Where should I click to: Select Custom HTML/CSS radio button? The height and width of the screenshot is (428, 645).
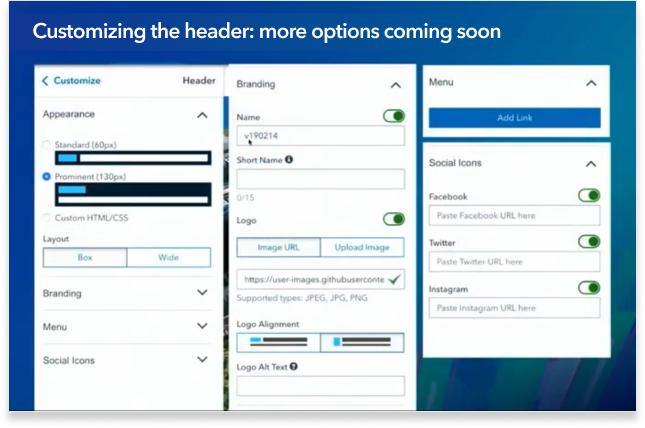pos(46,218)
